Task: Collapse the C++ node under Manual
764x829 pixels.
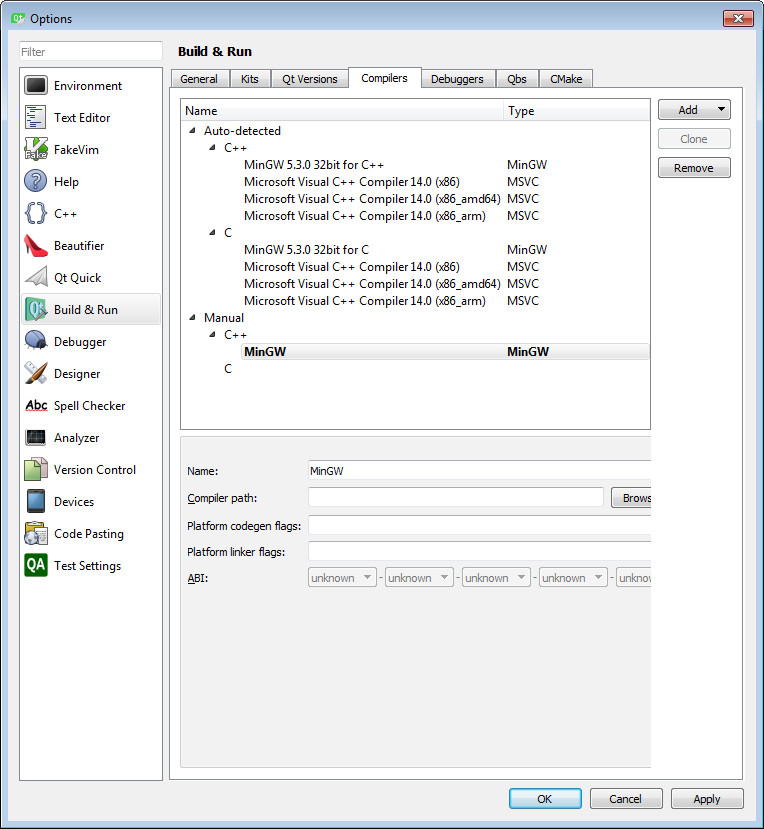Action: point(213,335)
